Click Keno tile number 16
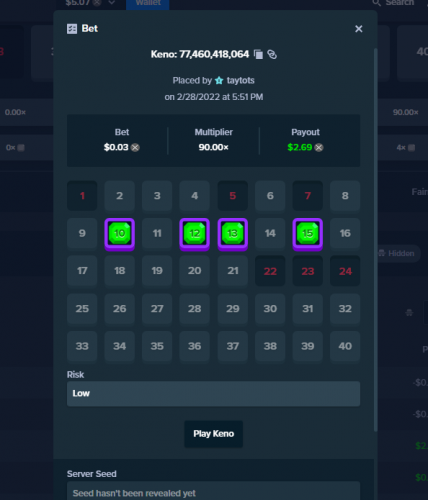The width and height of the screenshot is (428, 500). [345, 233]
